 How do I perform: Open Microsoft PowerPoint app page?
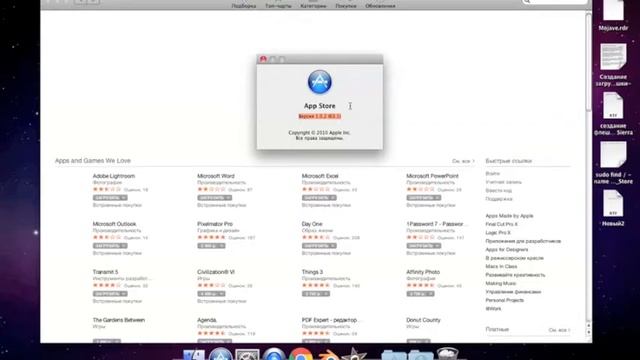432,176
